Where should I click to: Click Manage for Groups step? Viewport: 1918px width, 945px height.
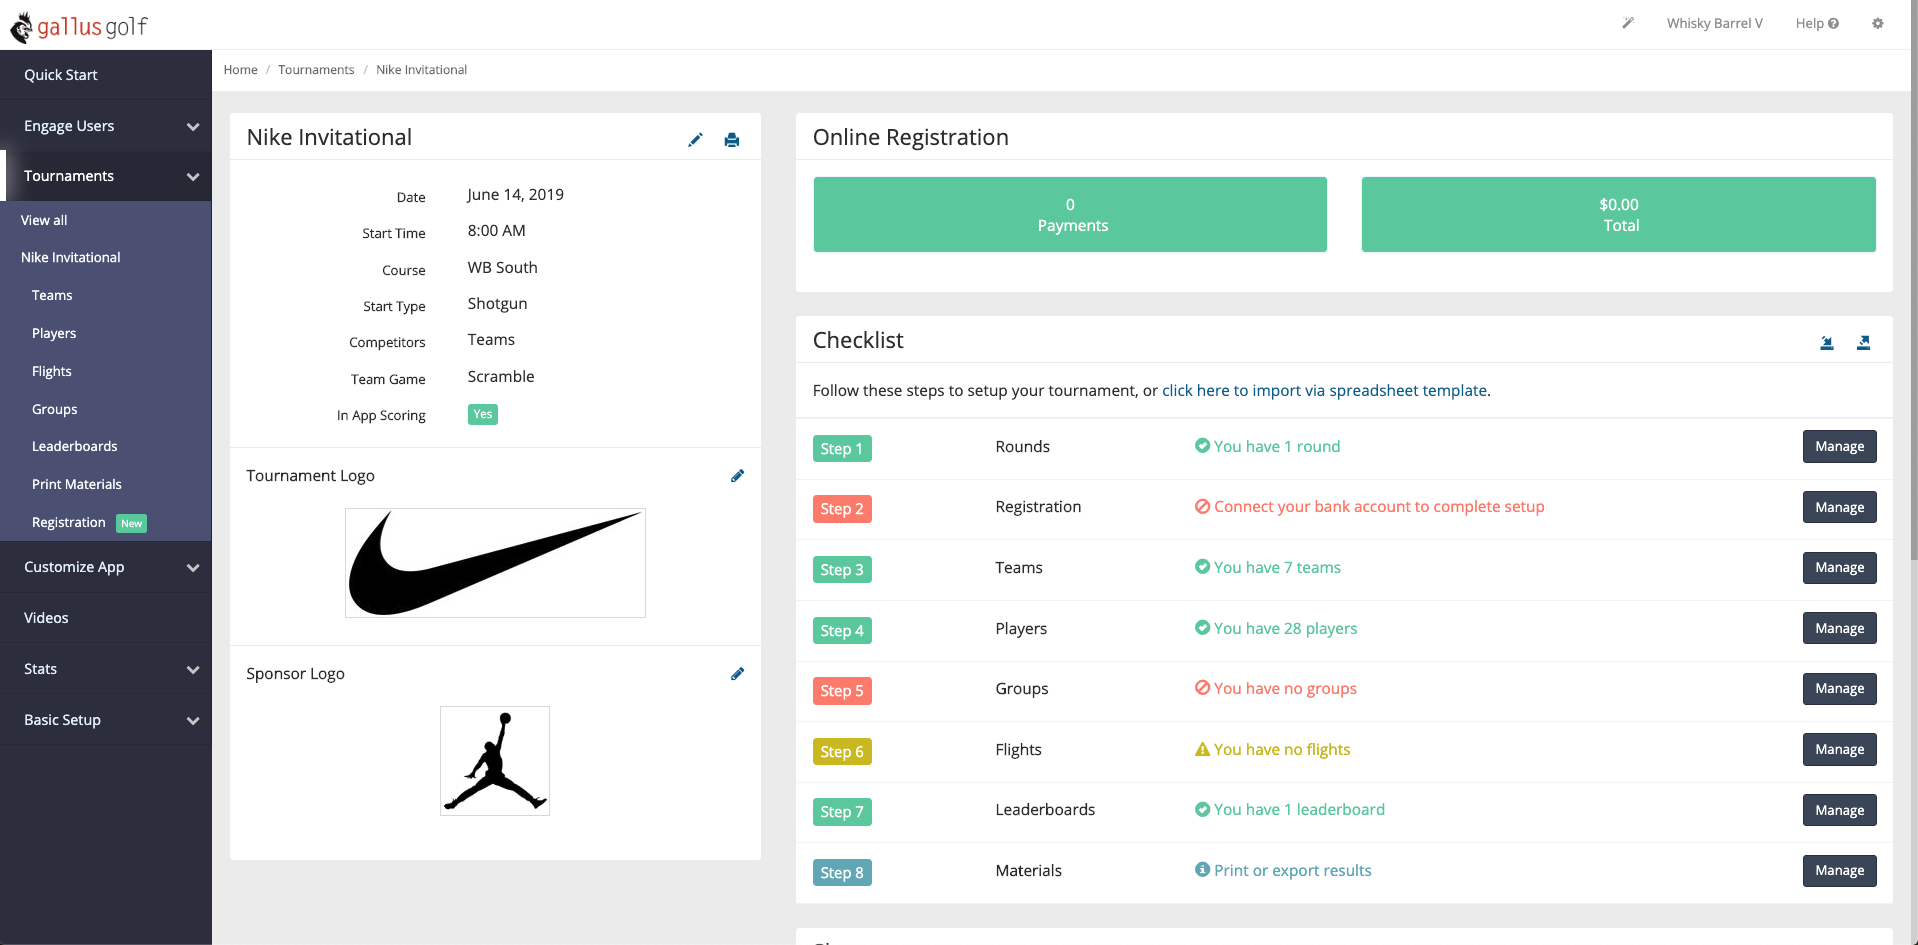1839,689
